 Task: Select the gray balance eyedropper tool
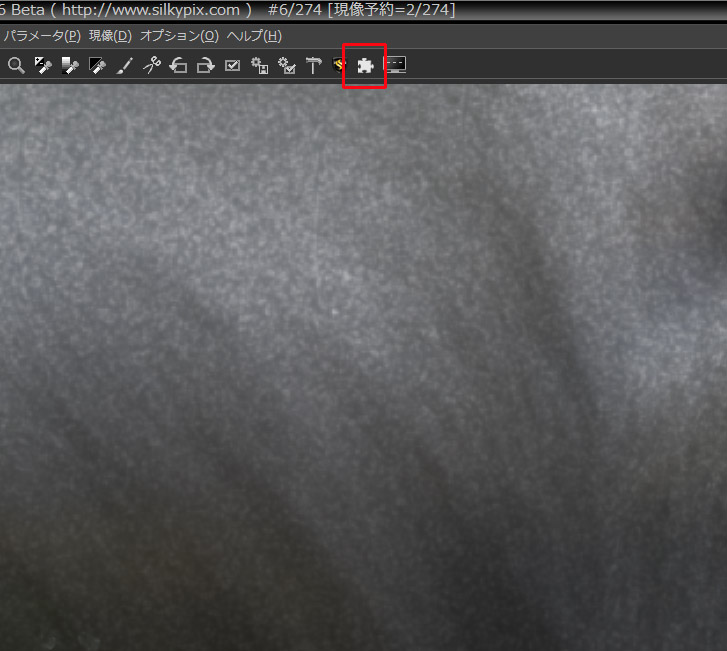[70, 65]
